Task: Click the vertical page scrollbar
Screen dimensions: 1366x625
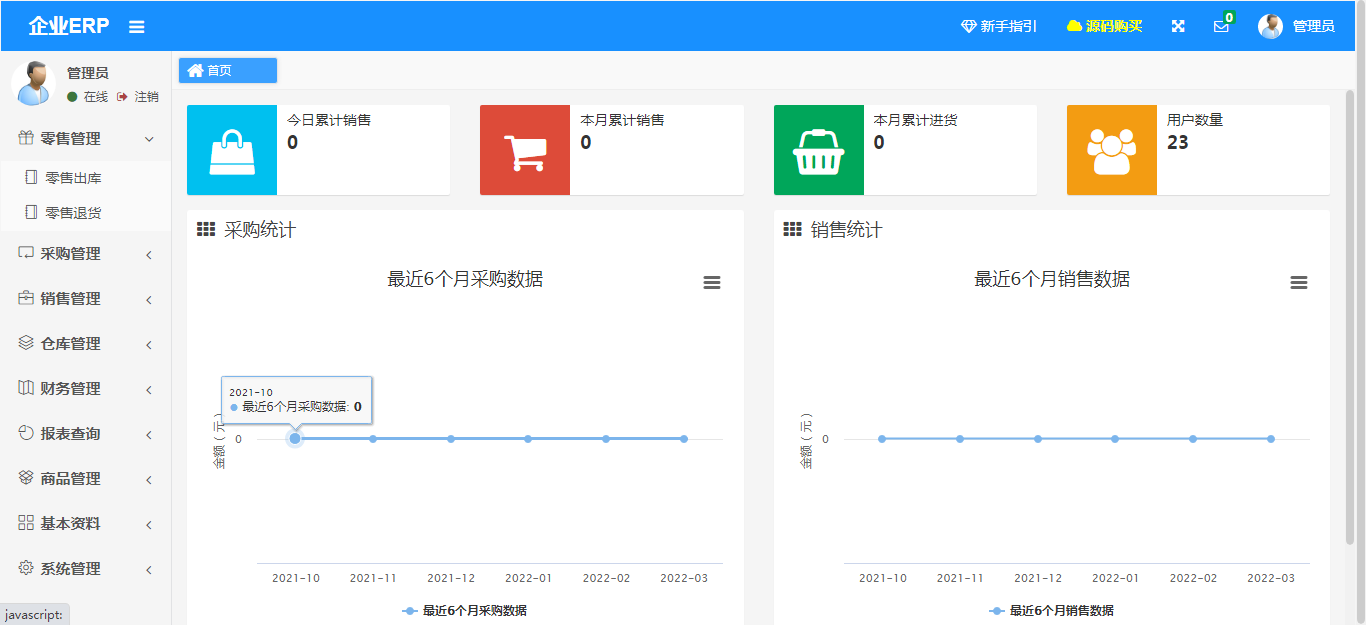Action: pyautogui.click(x=1350, y=318)
